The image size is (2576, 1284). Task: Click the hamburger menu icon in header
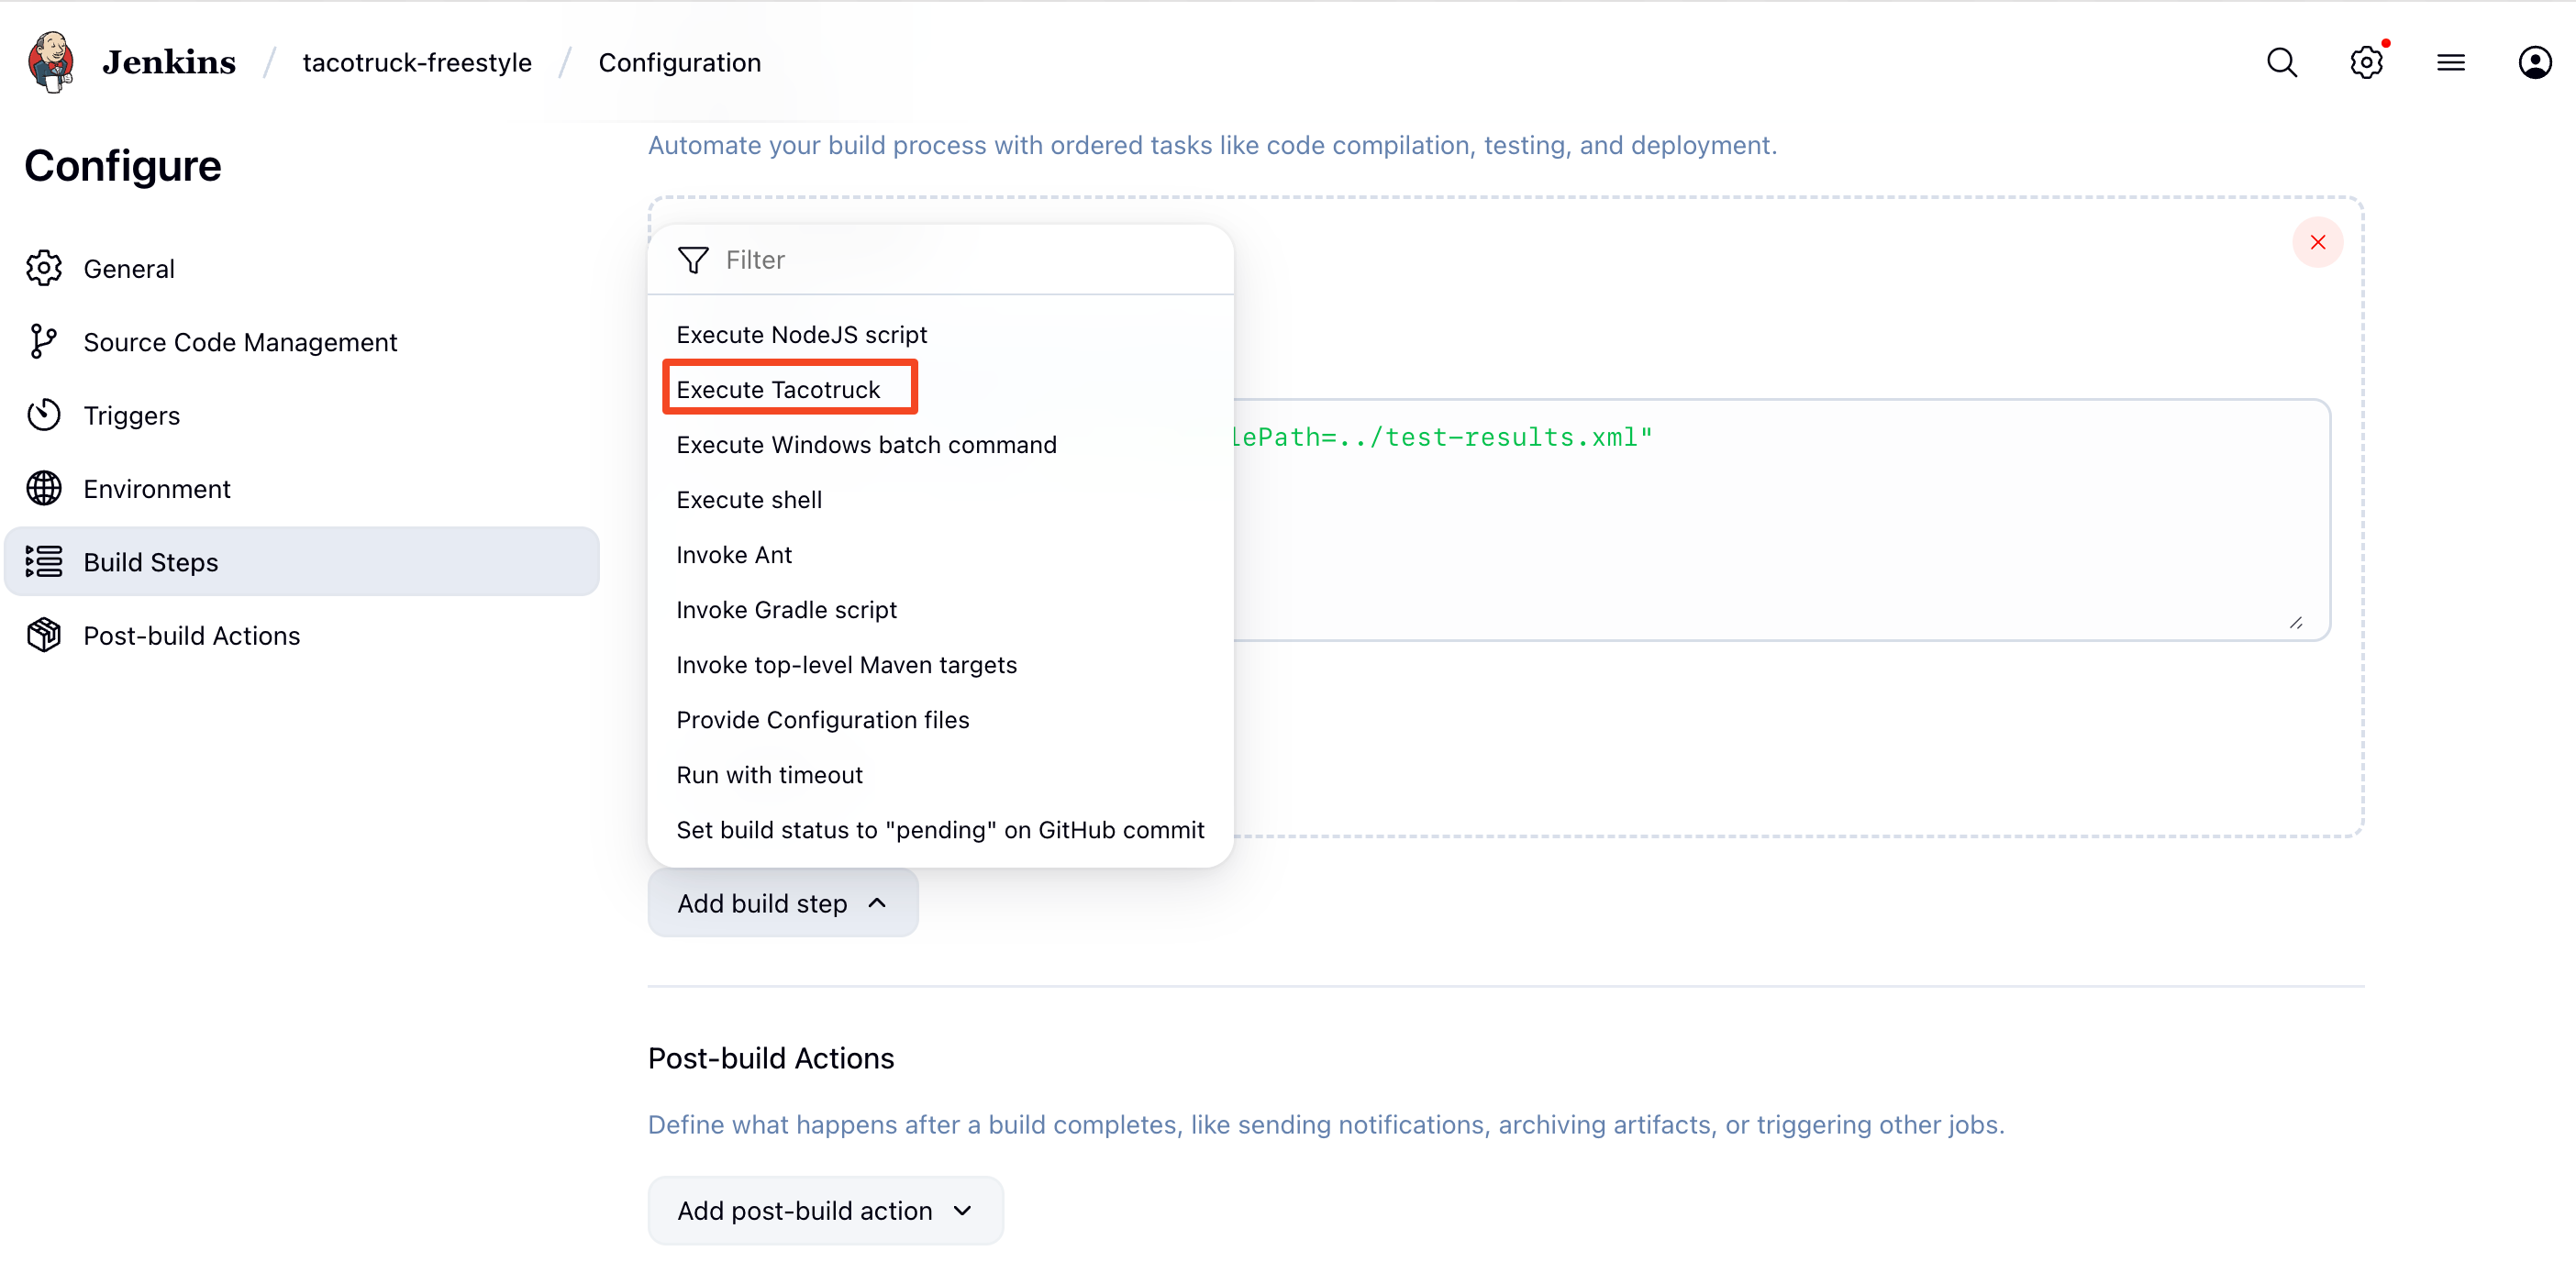pos(2450,62)
